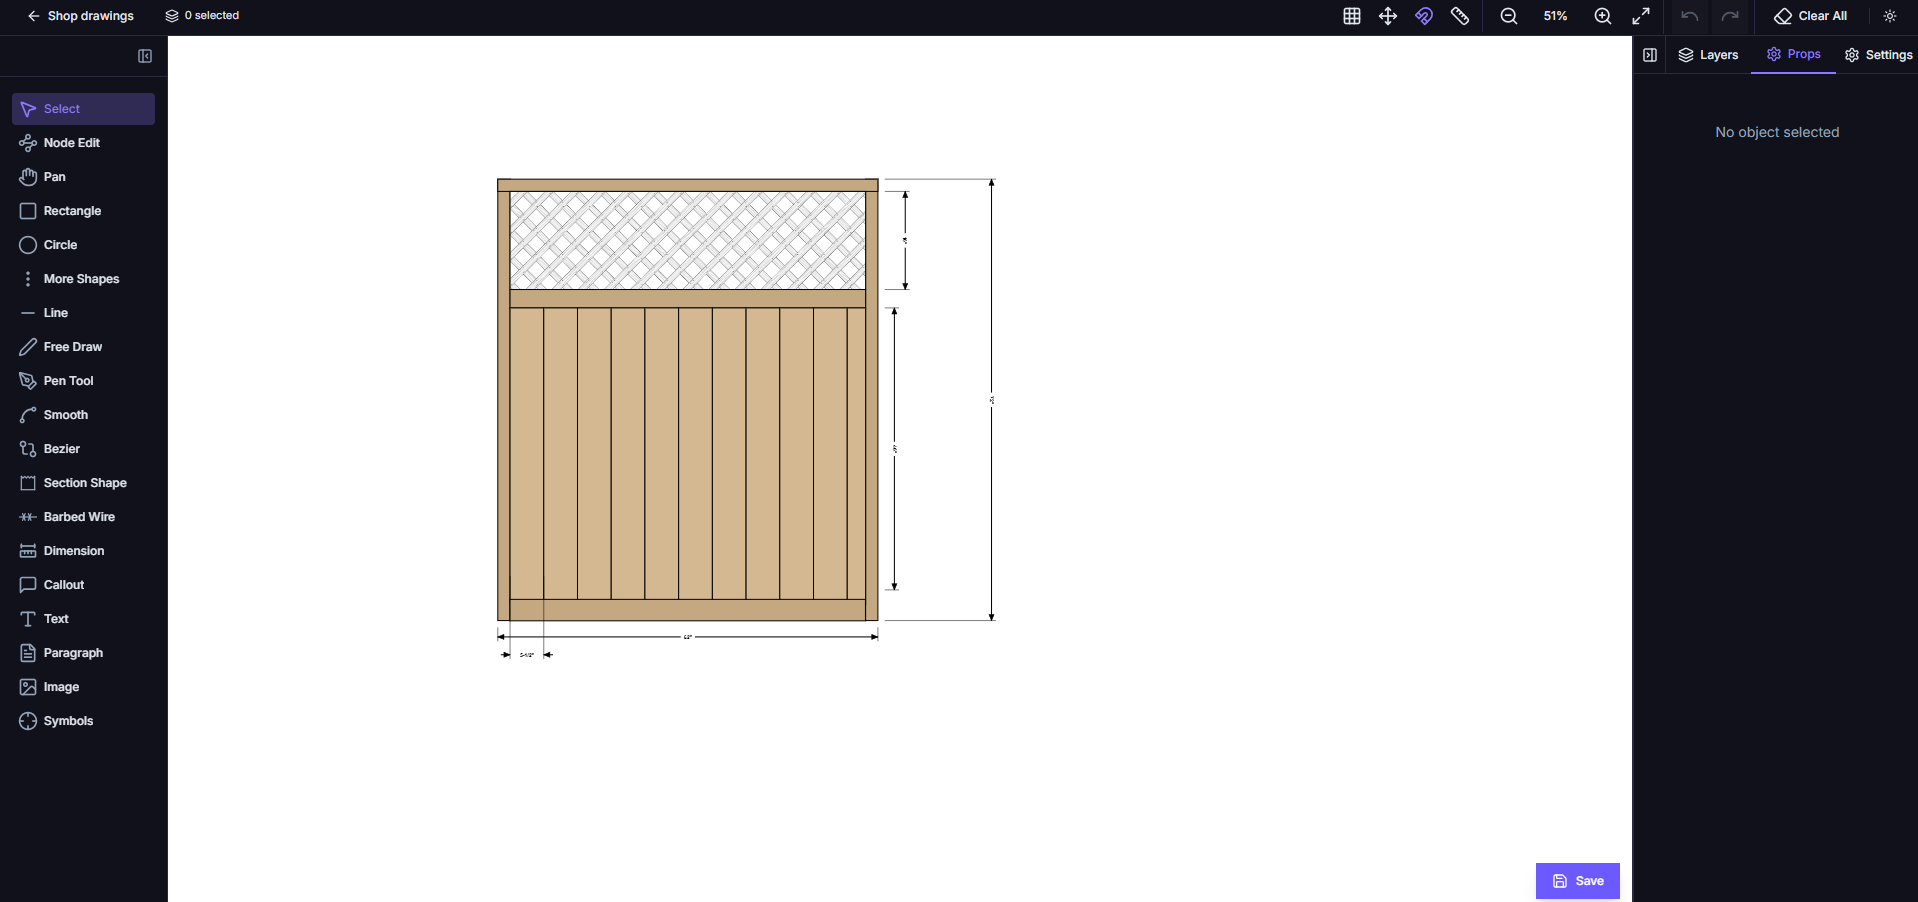Collapse the left tool sidebar

pyautogui.click(x=145, y=56)
